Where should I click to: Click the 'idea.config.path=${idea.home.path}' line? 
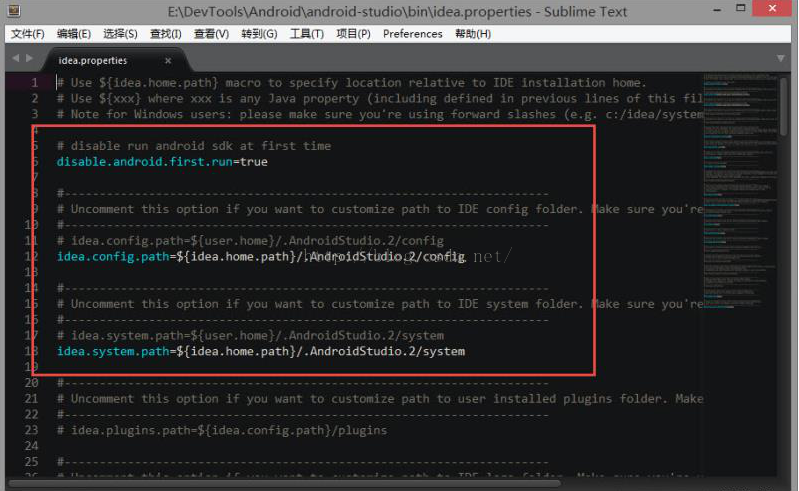click(x=261, y=256)
